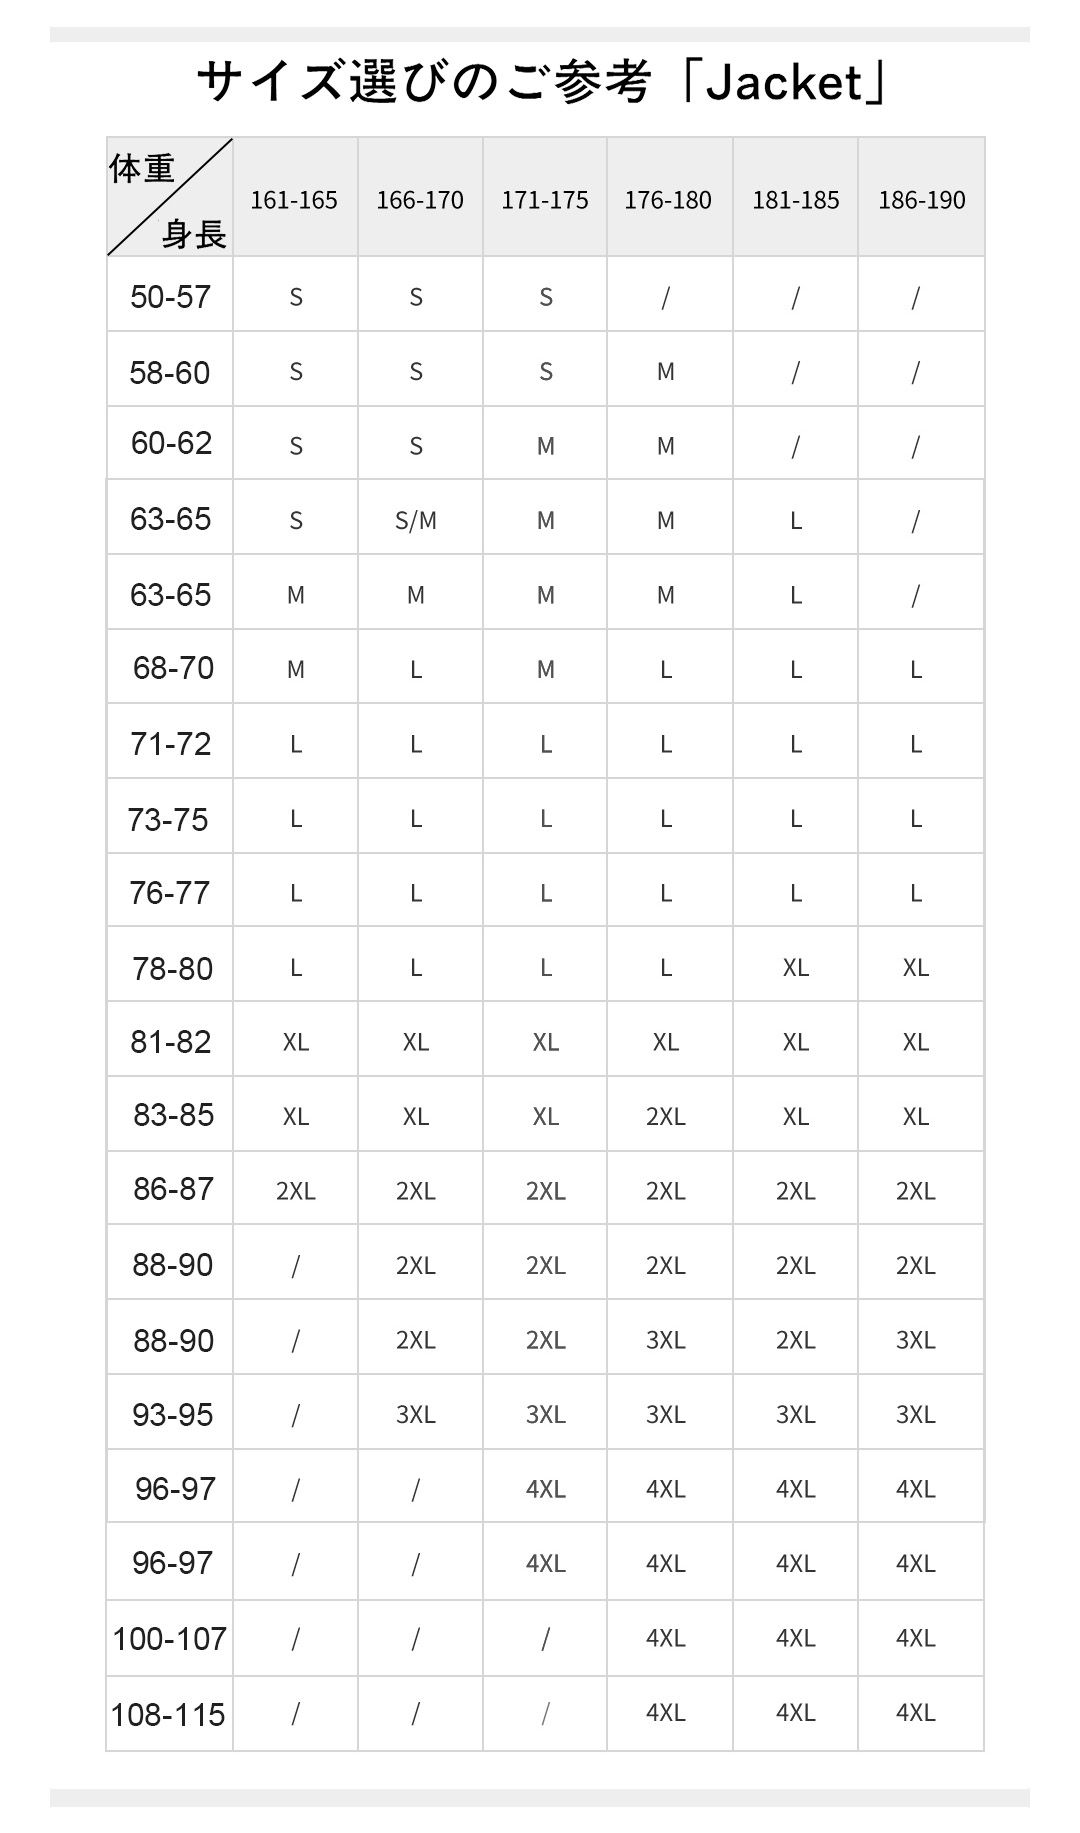Click the 2XL cell in 83-85 row
This screenshot has width=1080, height=1833.
[666, 1116]
